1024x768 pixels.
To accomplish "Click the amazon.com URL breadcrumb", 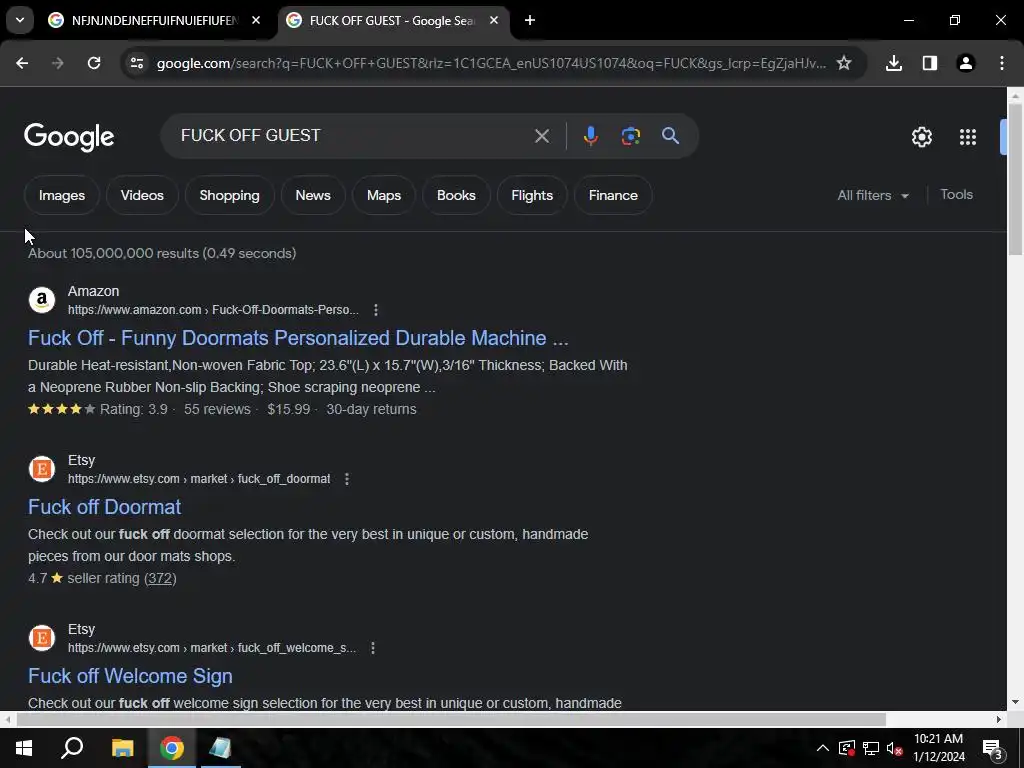I will [213, 310].
